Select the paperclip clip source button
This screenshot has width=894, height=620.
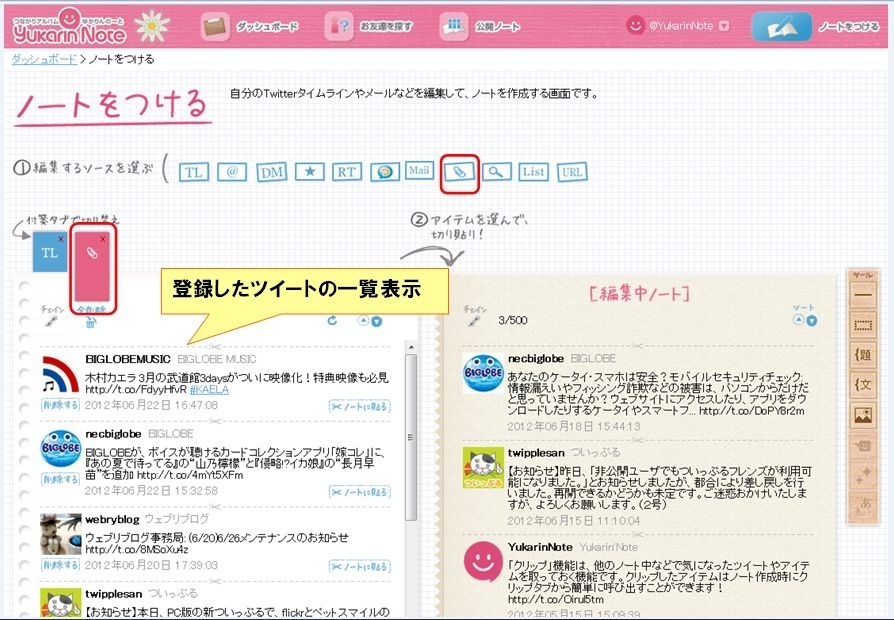click(460, 172)
